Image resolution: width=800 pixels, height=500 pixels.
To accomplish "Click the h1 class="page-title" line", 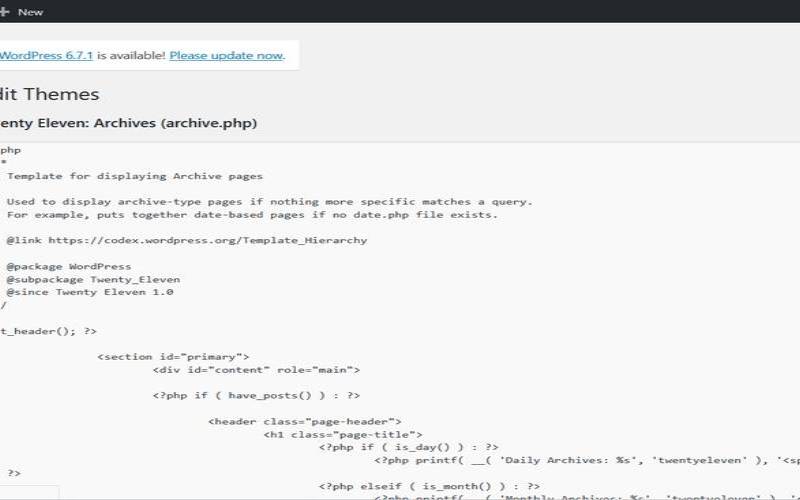I will pyautogui.click(x=342, y=435).
